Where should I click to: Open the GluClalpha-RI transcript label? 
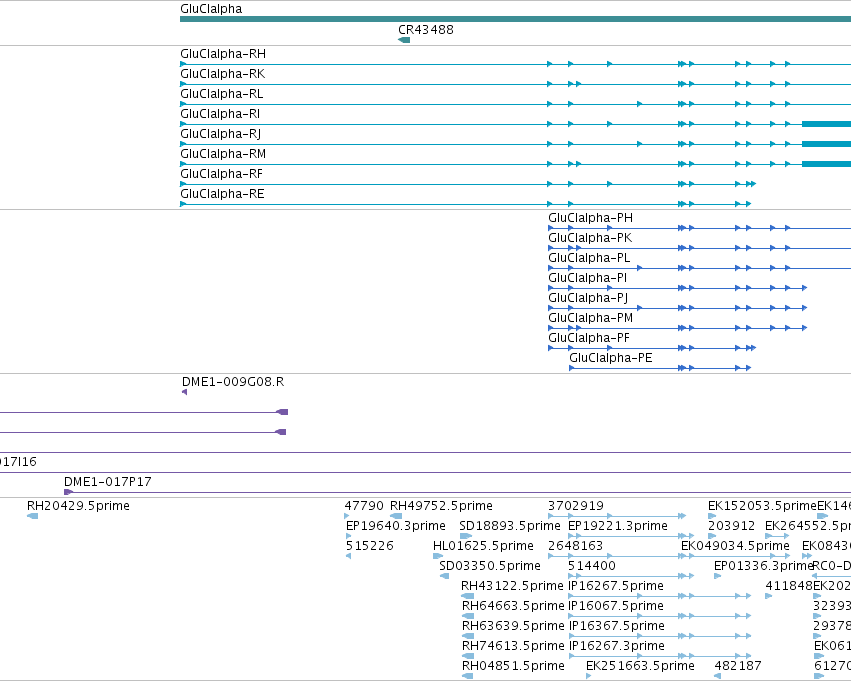[220, 114]
